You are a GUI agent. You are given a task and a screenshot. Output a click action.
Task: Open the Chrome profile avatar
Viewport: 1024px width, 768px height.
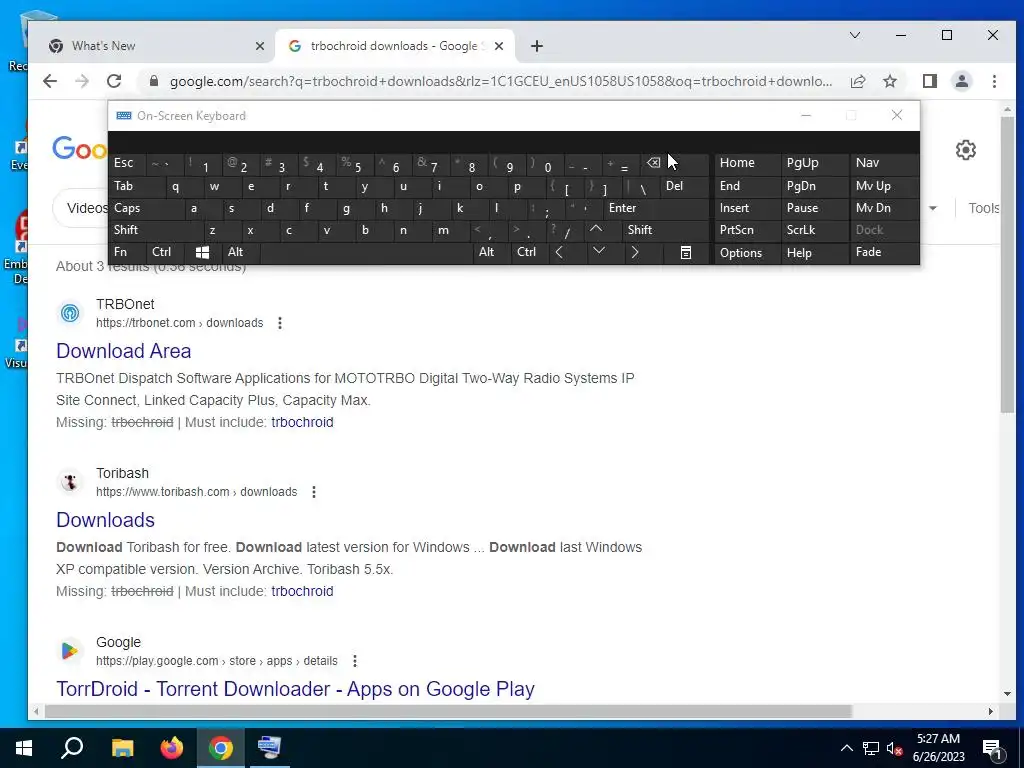(961, 81)
